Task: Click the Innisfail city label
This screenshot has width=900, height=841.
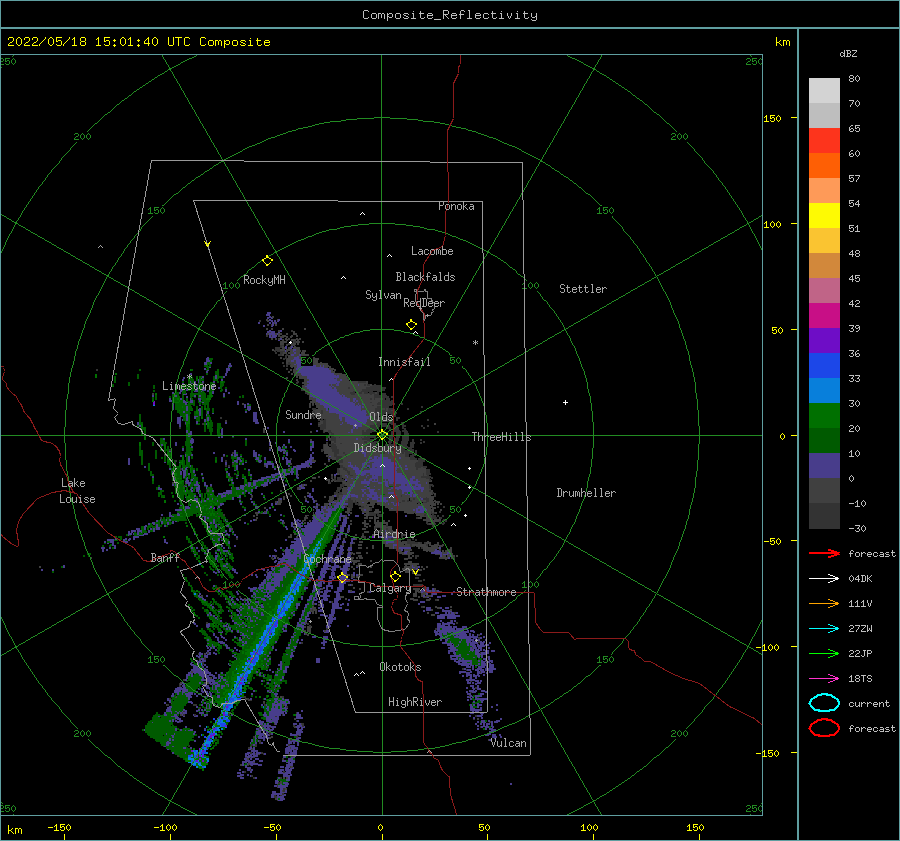Action: point(404,362)
